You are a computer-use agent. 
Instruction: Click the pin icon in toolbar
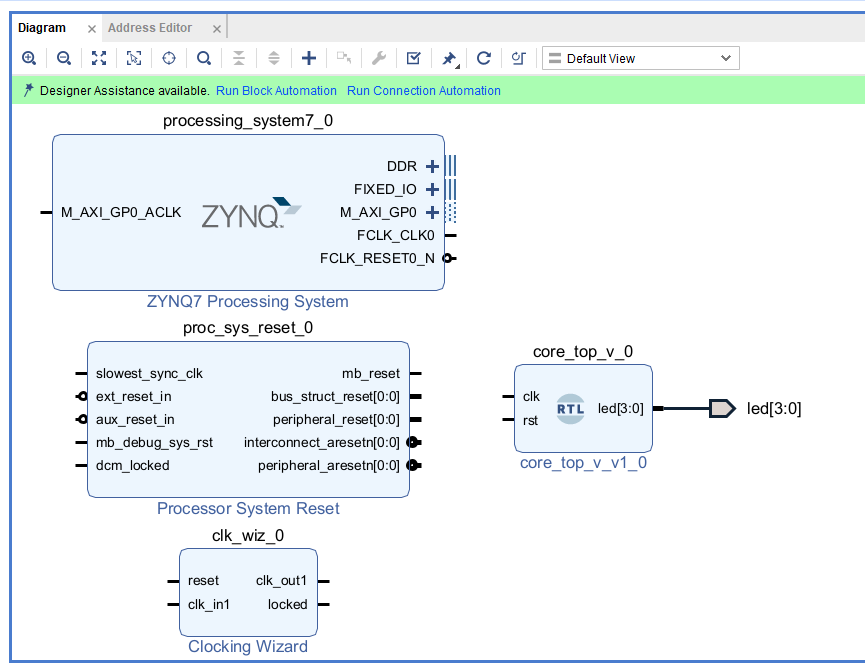tap(449, 58)
